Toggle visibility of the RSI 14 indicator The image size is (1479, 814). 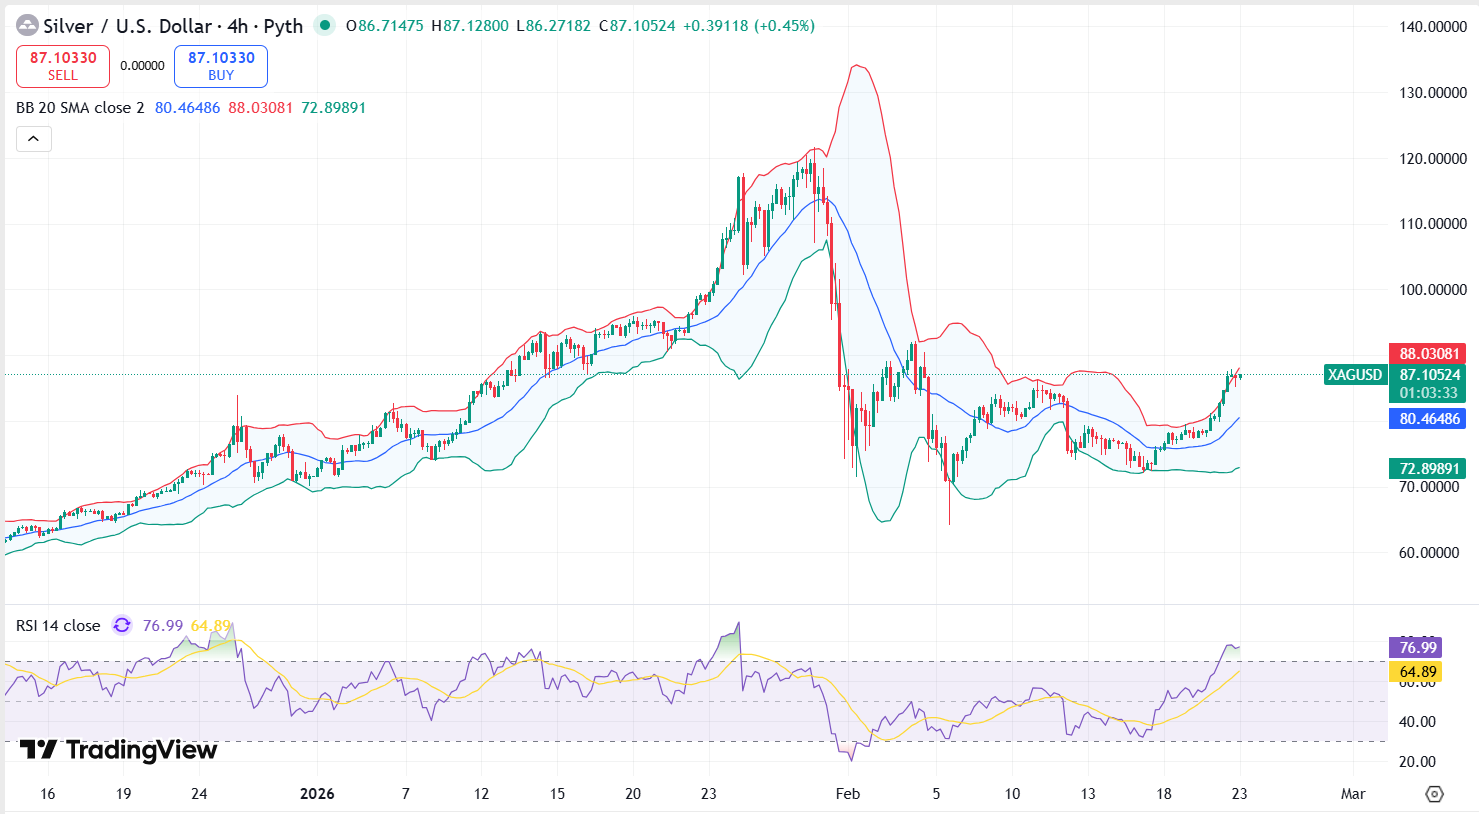(x=55, y=624)
